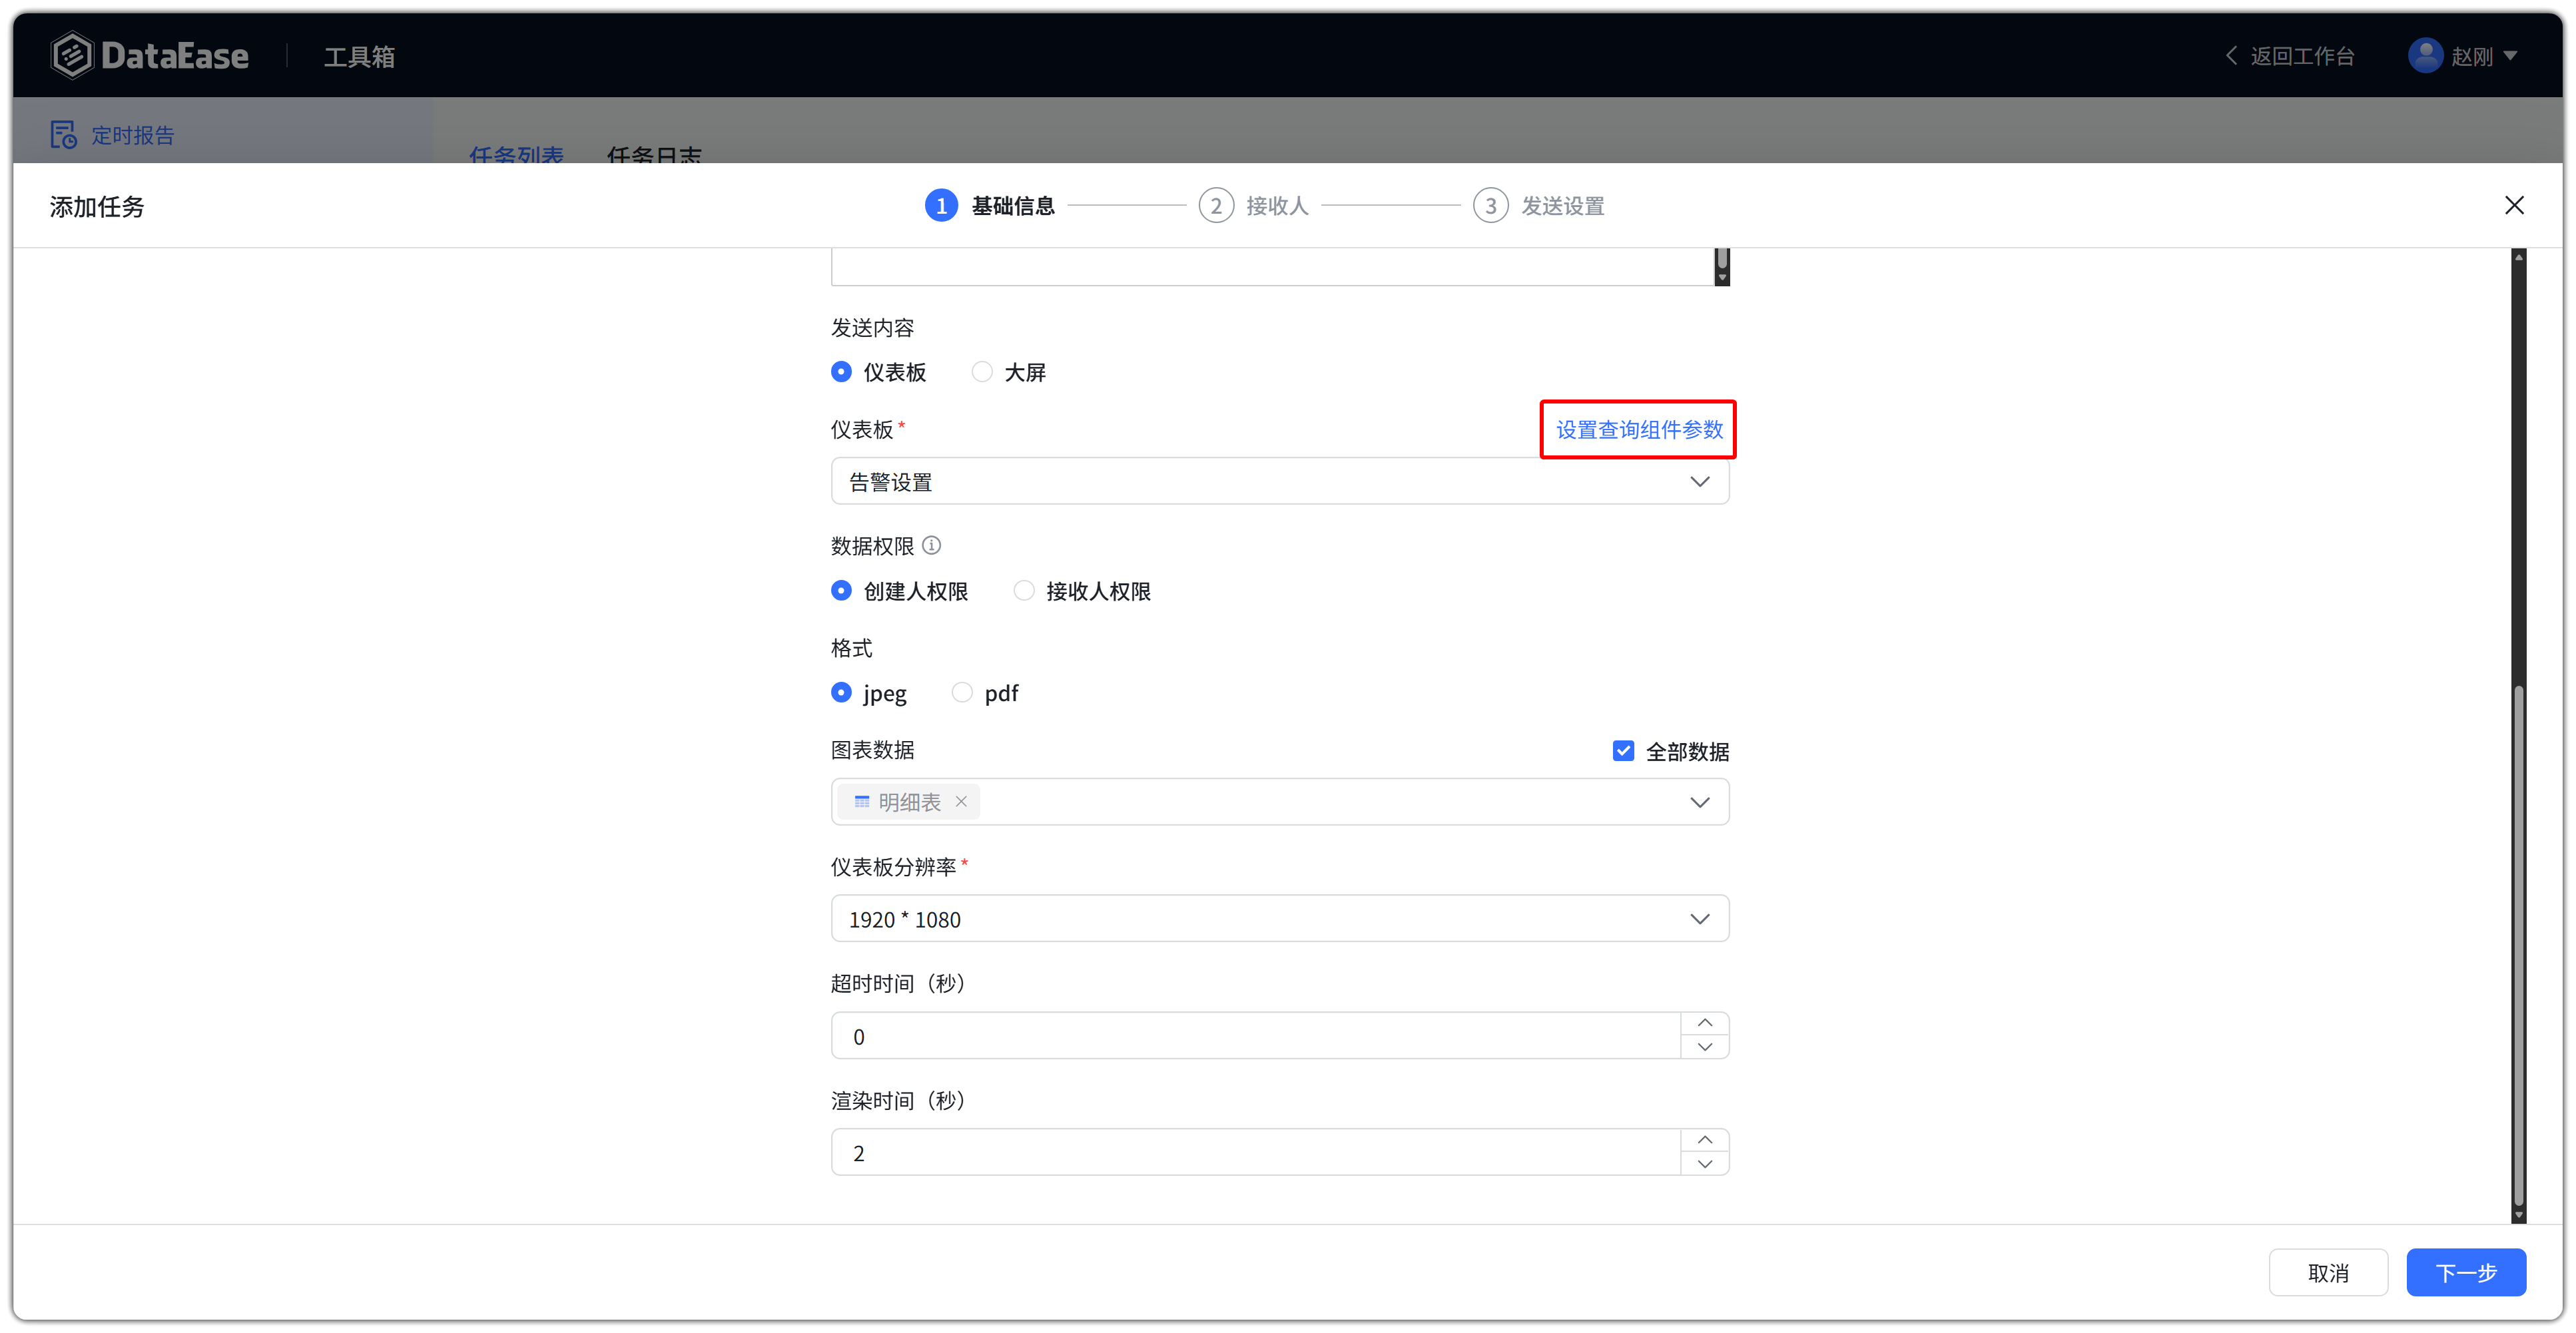Click the 返回工作台 back link
This screenshot has height=1333, width=2576.
coord(2290,56)
